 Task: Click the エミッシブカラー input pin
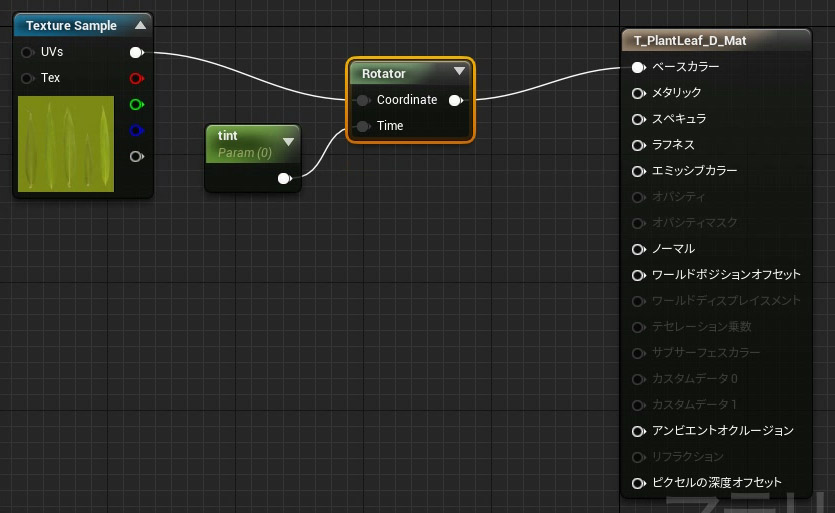(x=637, y=171)
